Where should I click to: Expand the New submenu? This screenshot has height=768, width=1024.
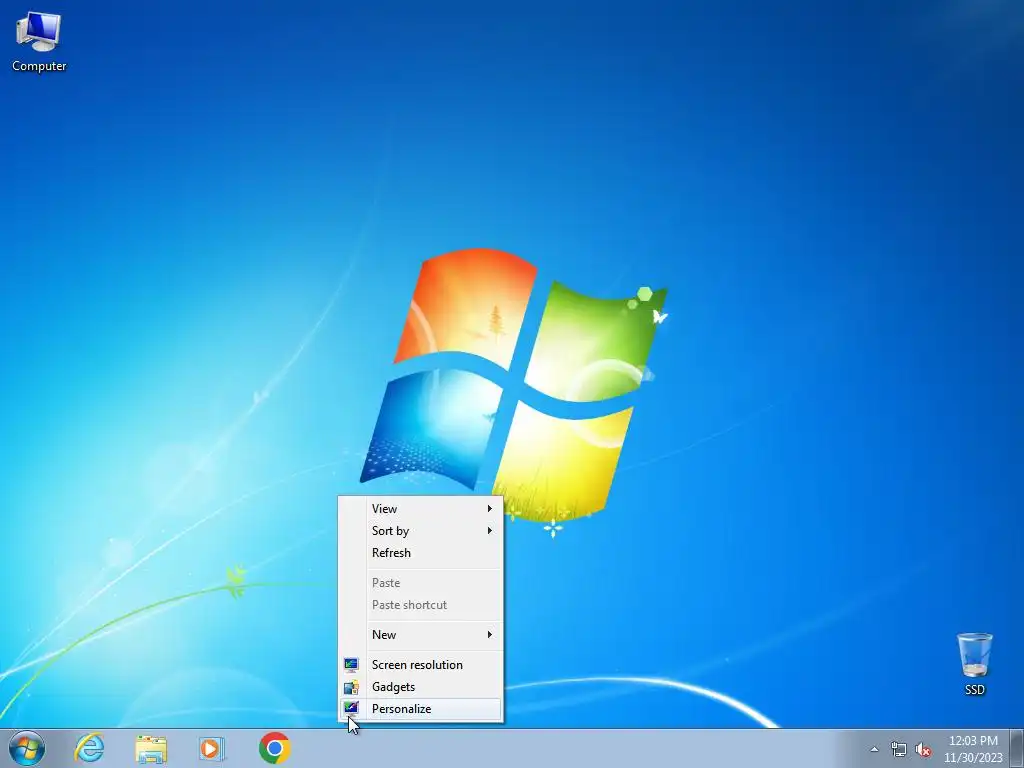click(421, 635)
